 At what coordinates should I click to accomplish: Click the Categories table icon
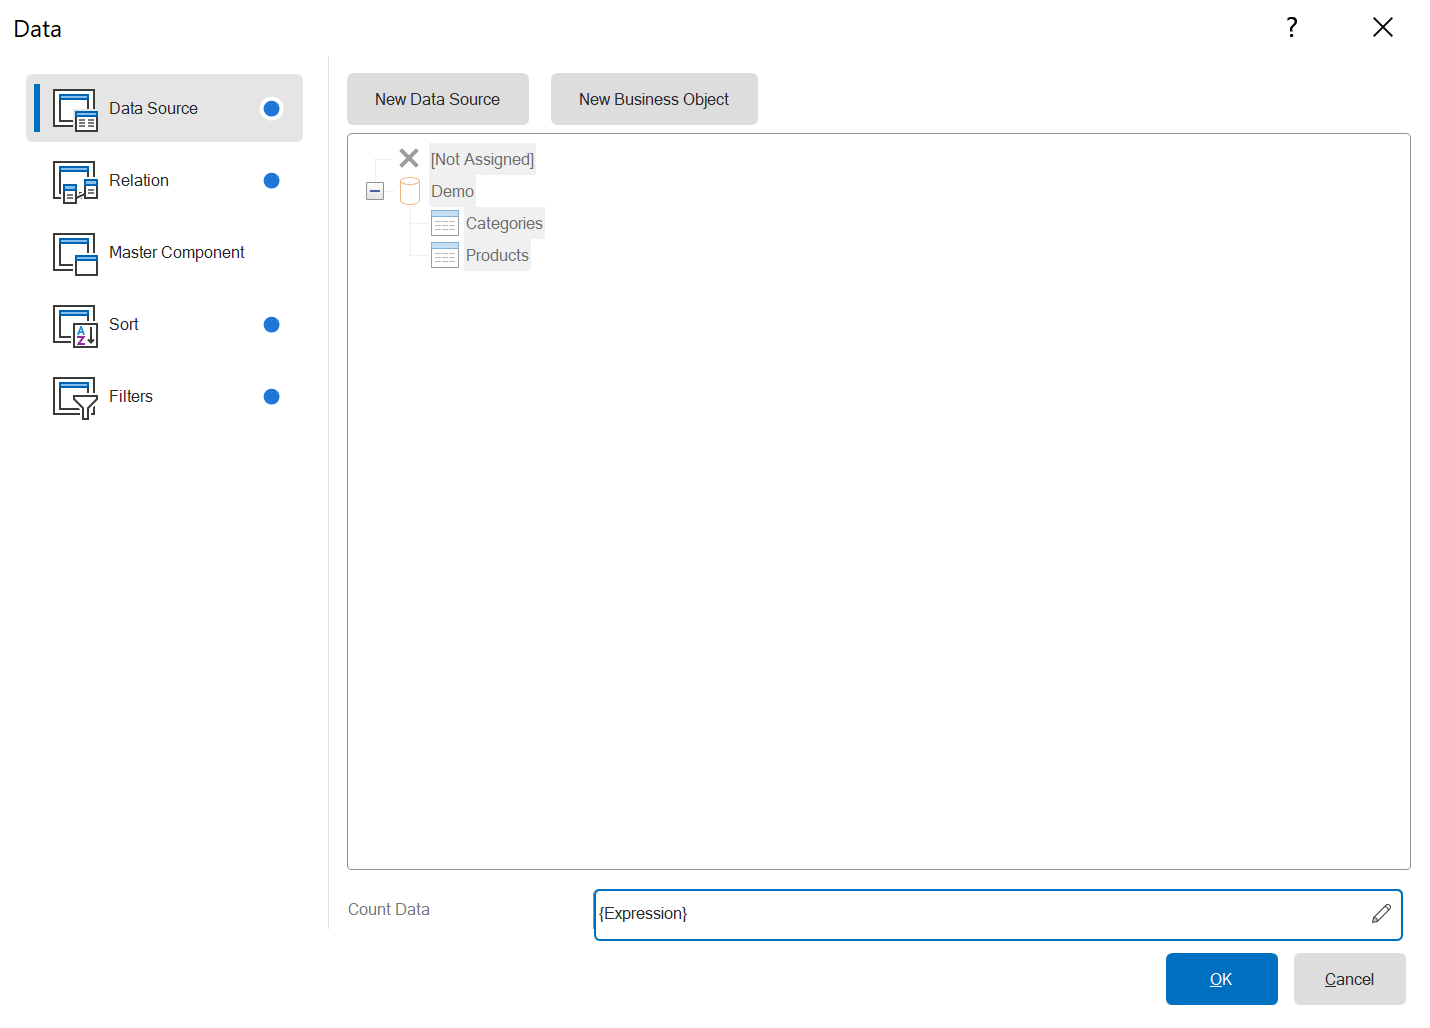(445, 223)
